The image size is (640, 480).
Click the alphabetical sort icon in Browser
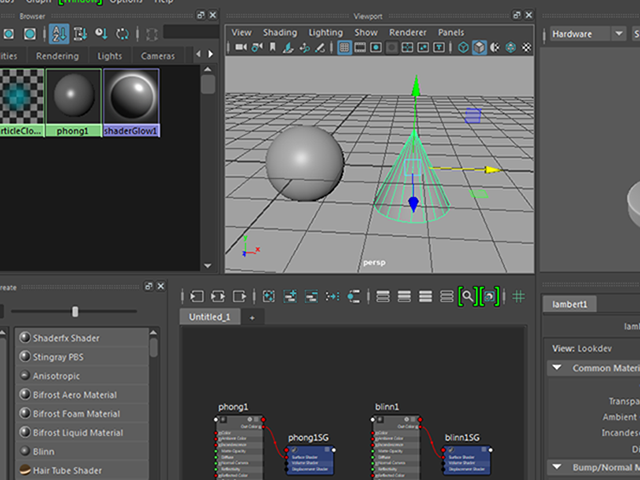tap(59, 34)
